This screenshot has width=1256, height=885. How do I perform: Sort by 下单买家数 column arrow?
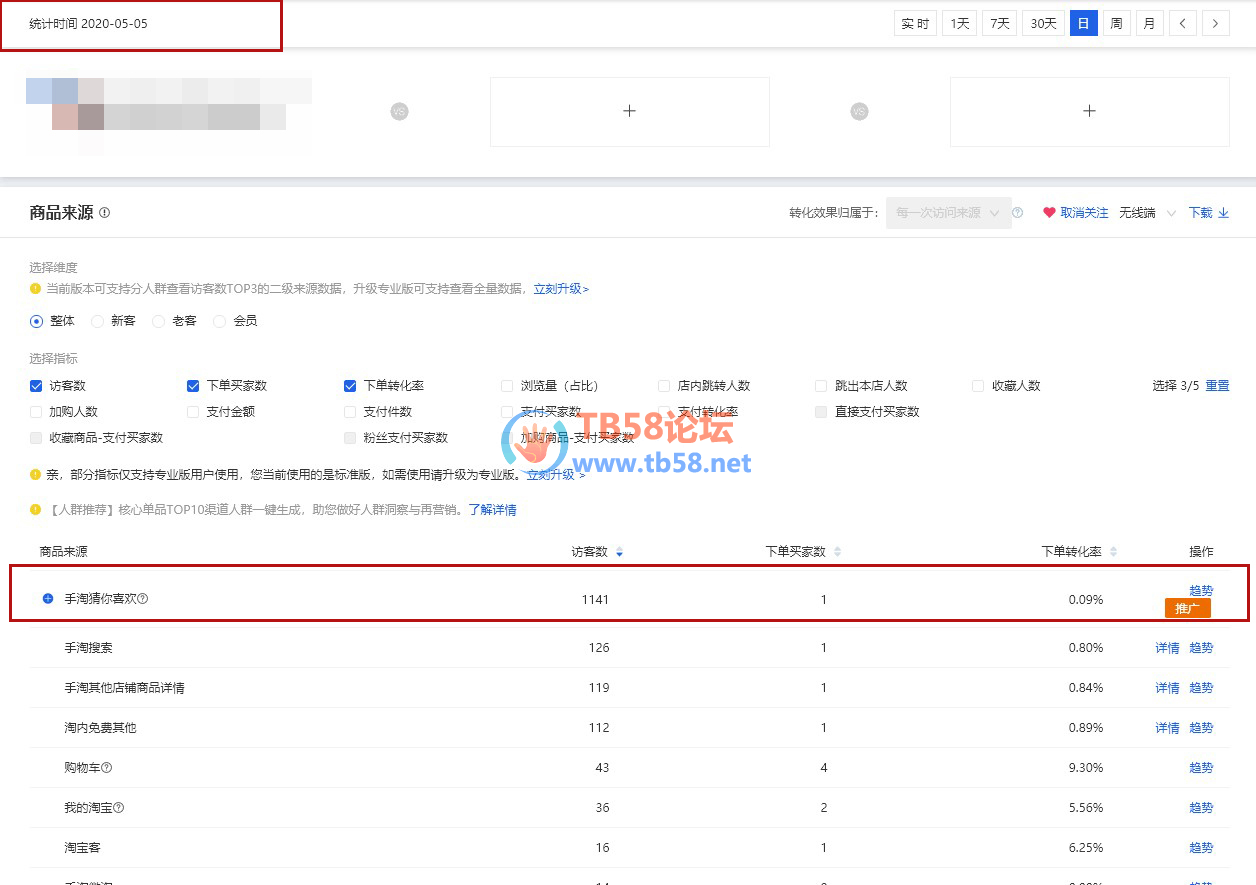pos(838,552)
